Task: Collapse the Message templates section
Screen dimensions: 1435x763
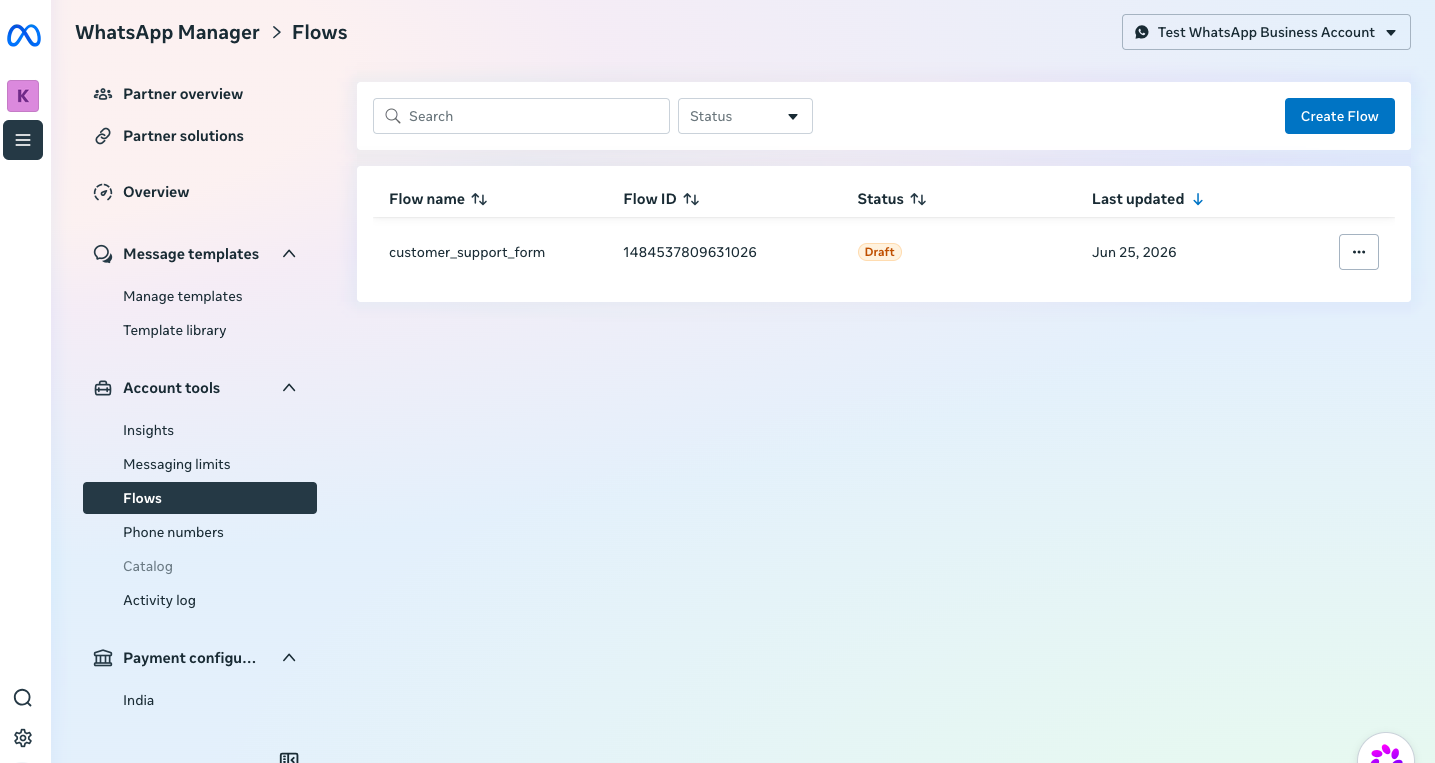Action: pyautogui.click(x=289, y=254)
